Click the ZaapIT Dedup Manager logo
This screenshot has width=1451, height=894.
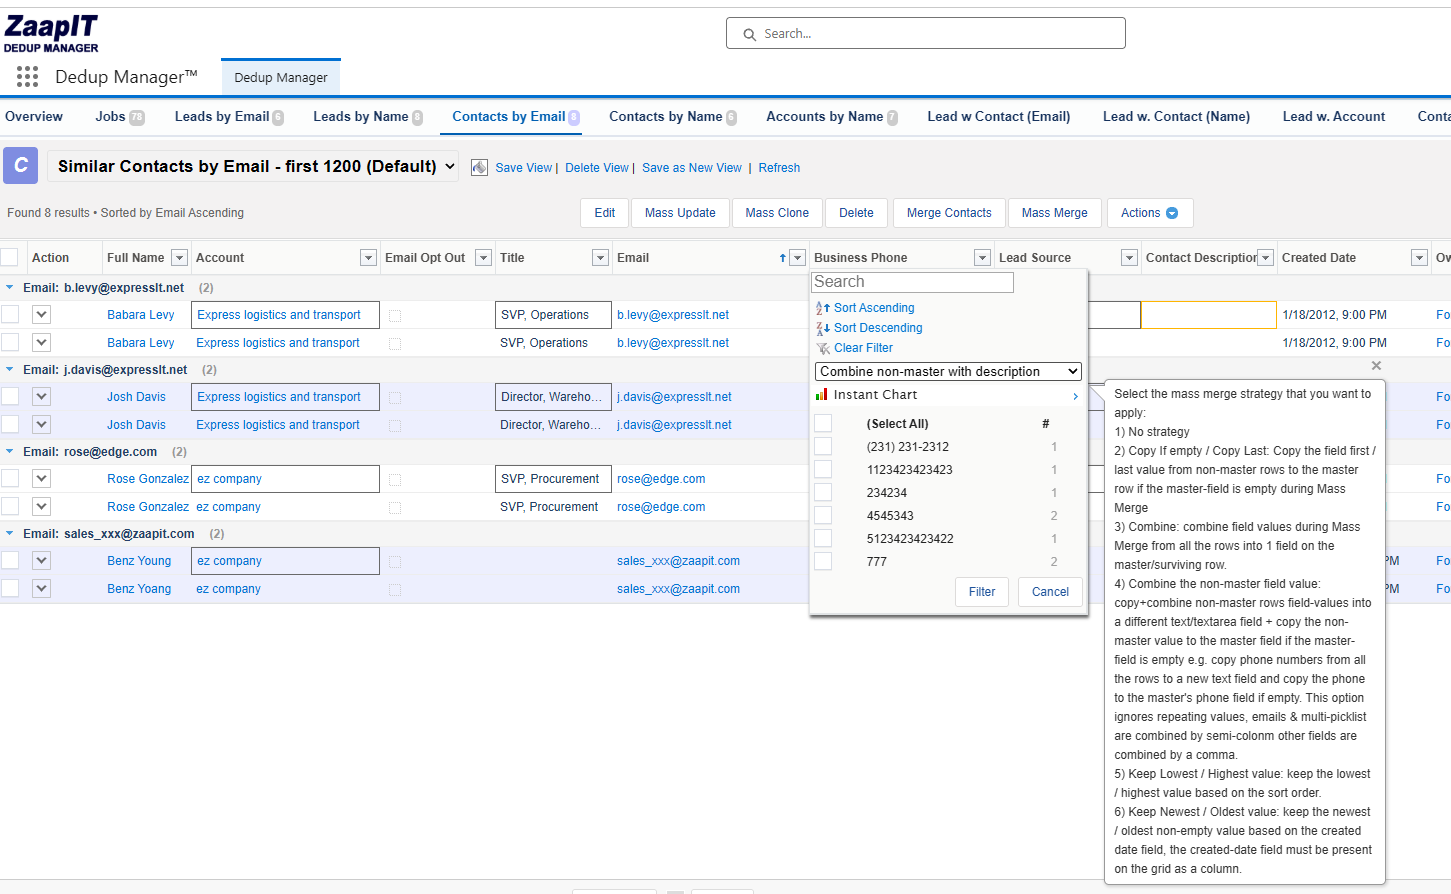pos(51,33)
